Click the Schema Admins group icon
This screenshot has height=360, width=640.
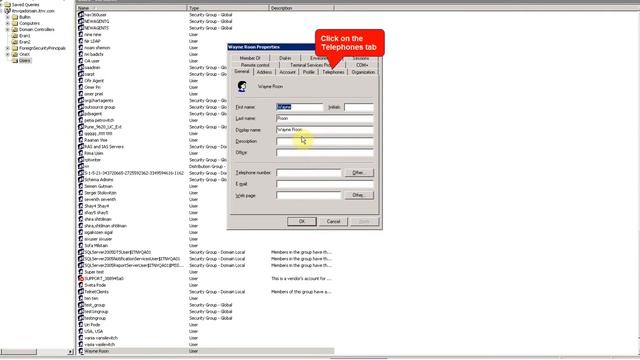click(x=81, y=180)
